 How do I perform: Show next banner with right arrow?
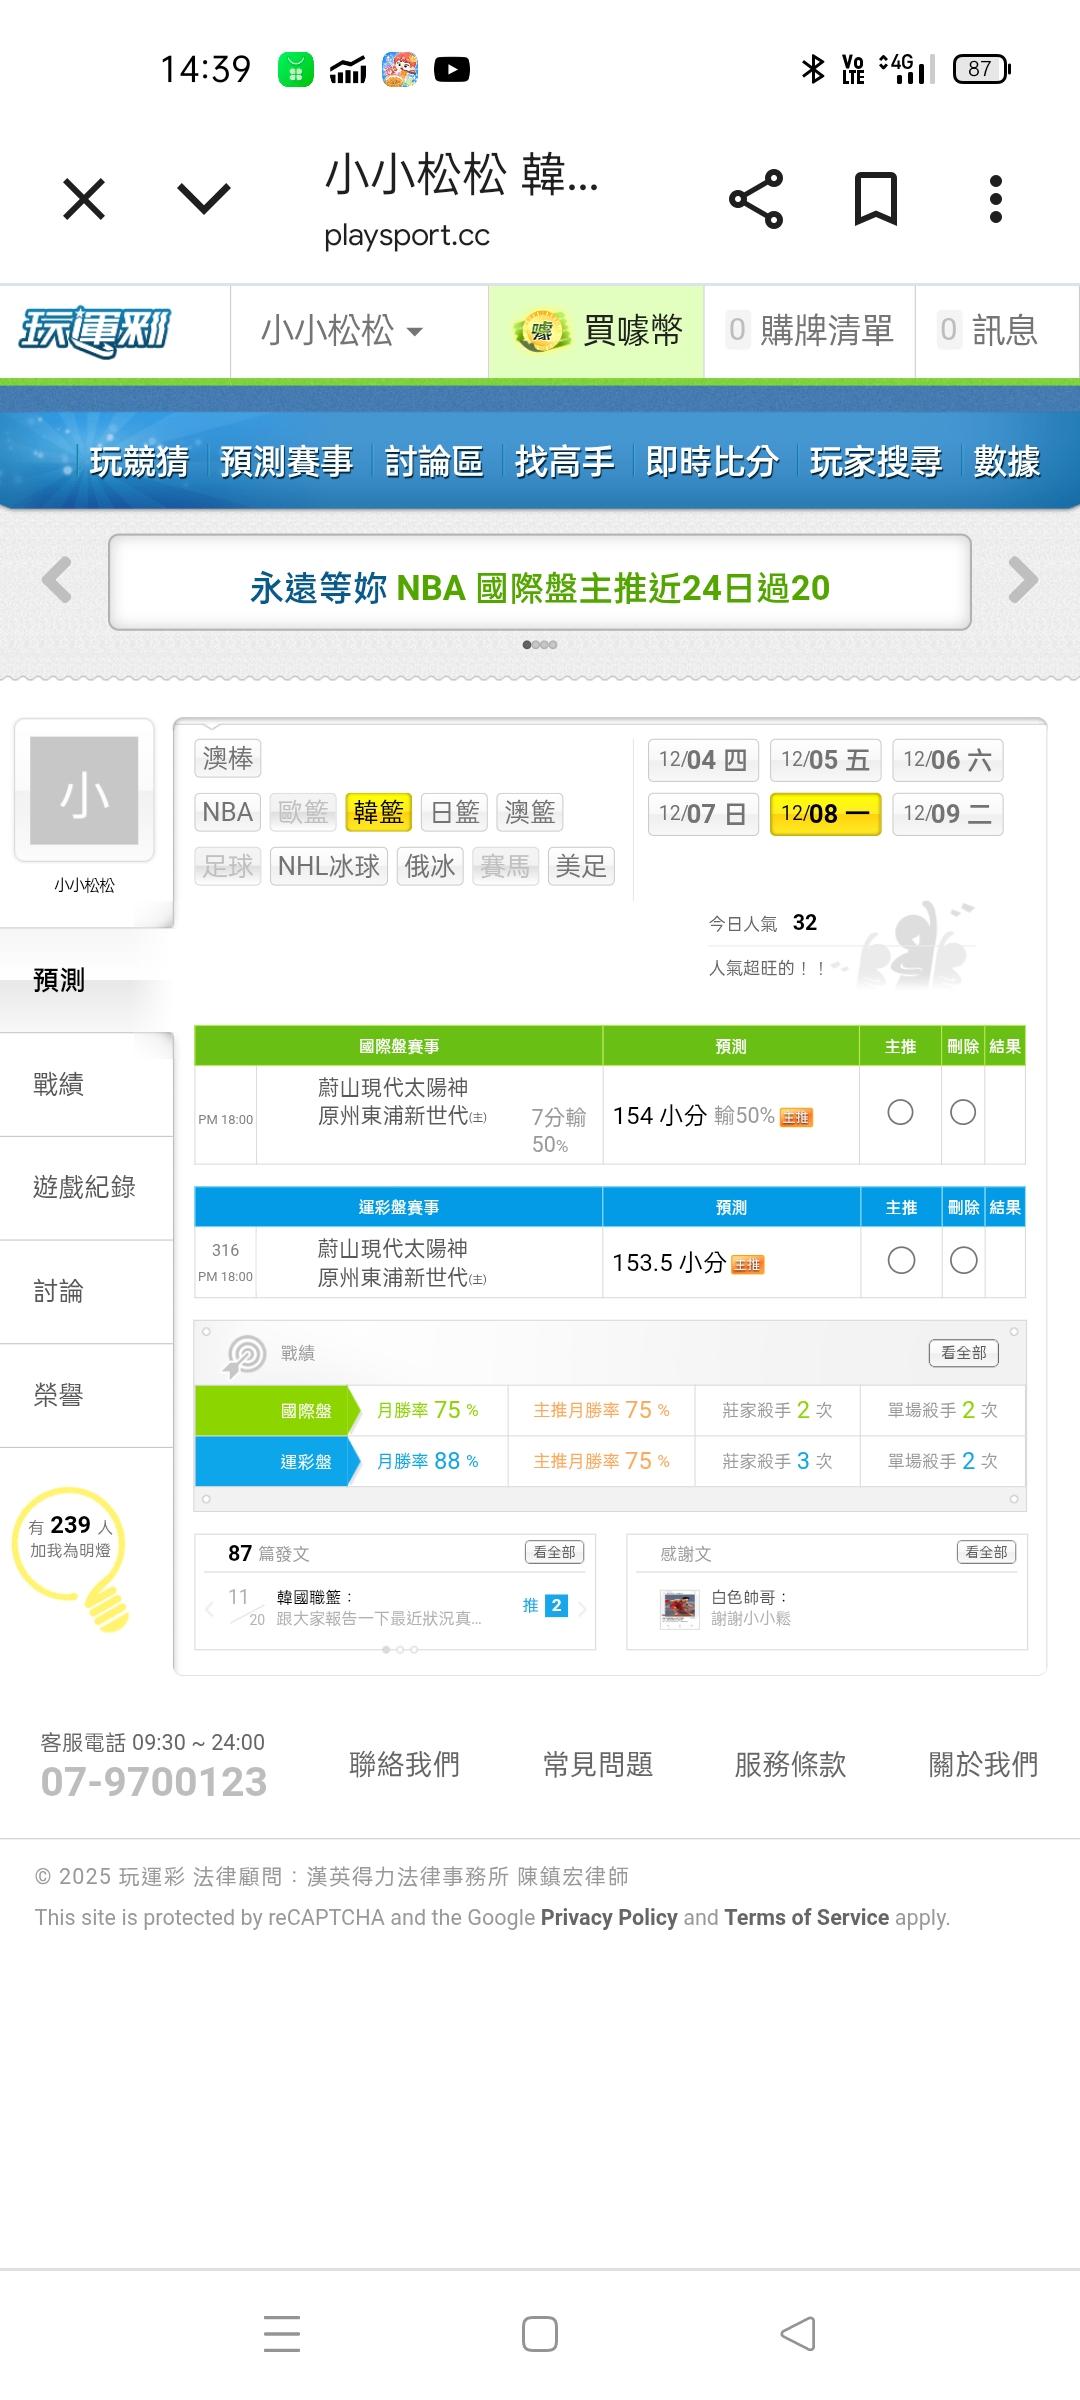coord(1023,580)
